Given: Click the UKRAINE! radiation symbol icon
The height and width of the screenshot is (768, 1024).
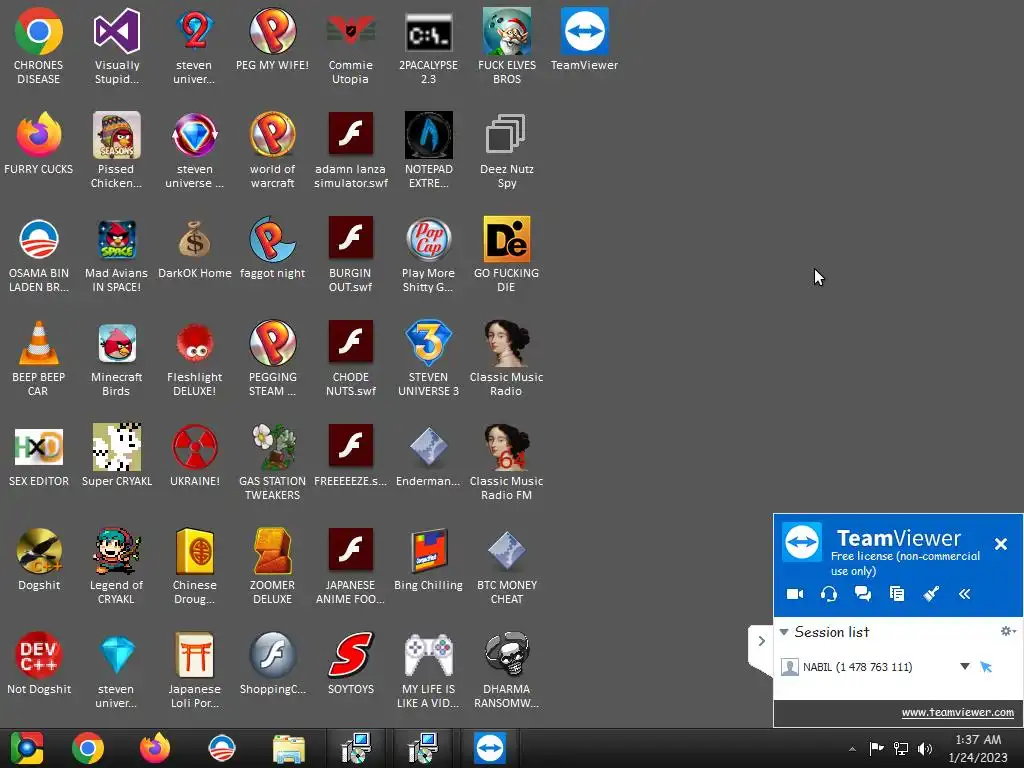Looking at the screenshot, I should point(195,456).
